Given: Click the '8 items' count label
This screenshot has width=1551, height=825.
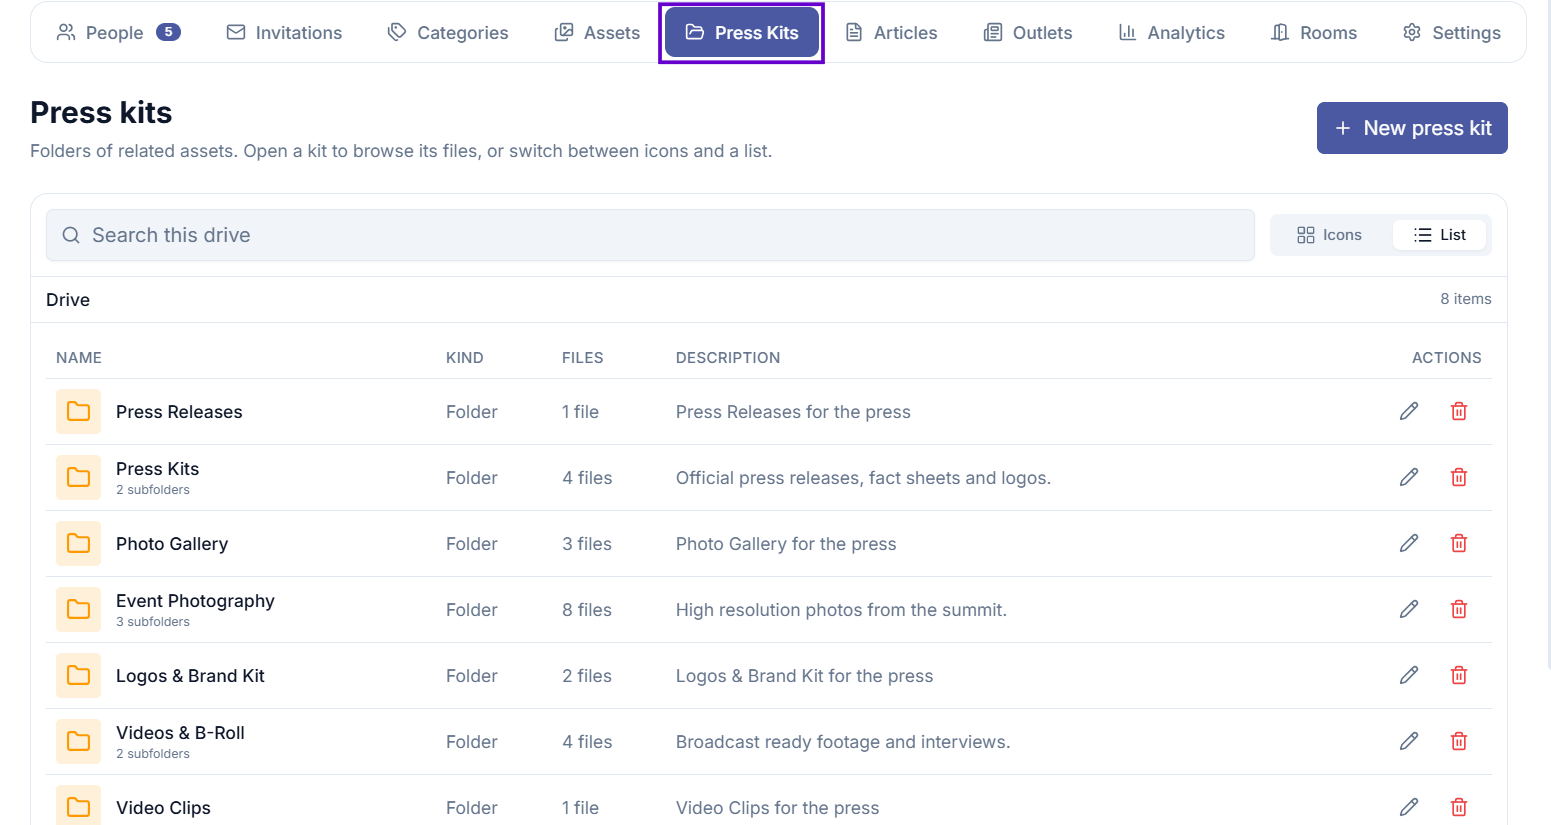Looking at the screenshot, I should point(1466,299).
